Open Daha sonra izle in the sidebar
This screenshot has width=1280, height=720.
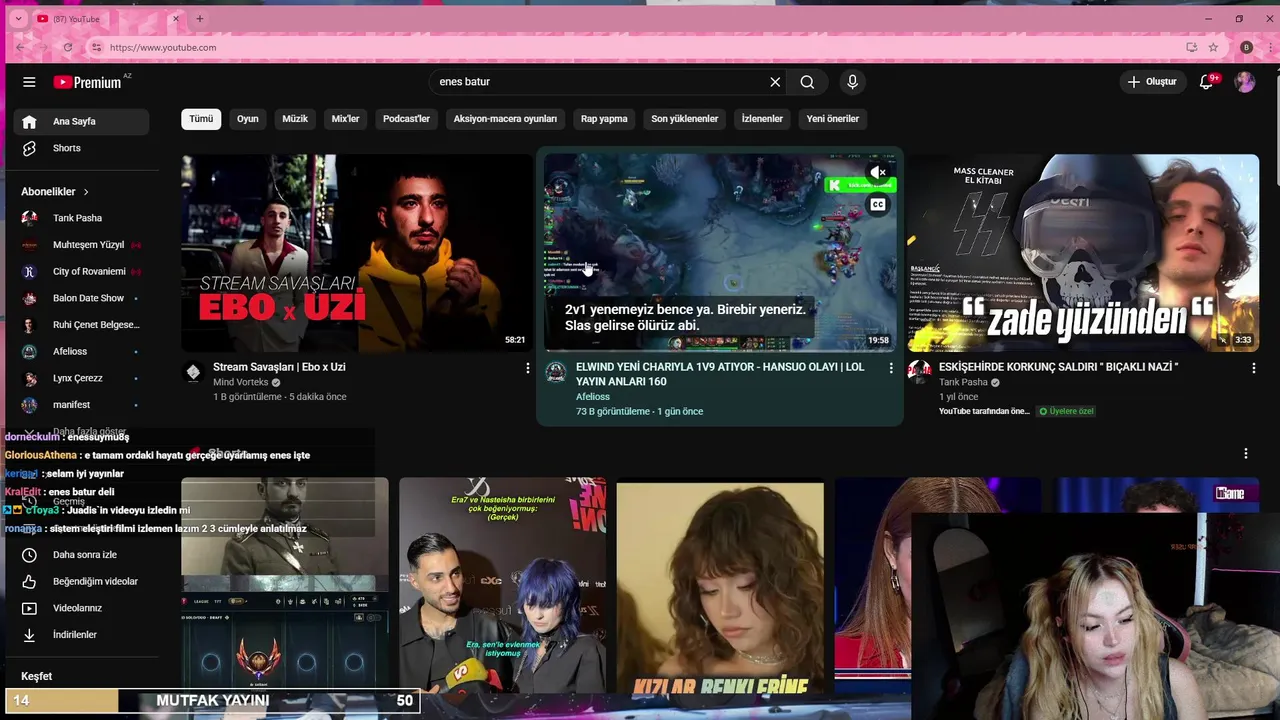81,555
